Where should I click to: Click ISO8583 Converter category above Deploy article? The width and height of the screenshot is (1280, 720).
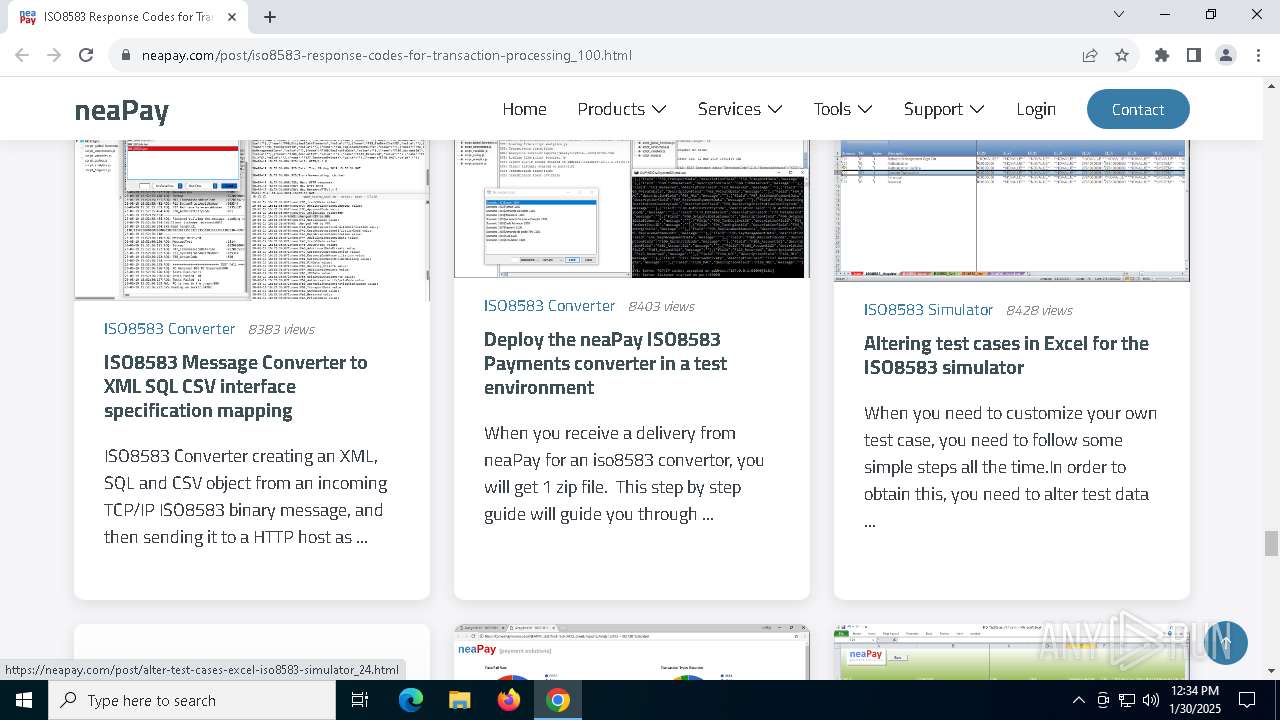549,305
